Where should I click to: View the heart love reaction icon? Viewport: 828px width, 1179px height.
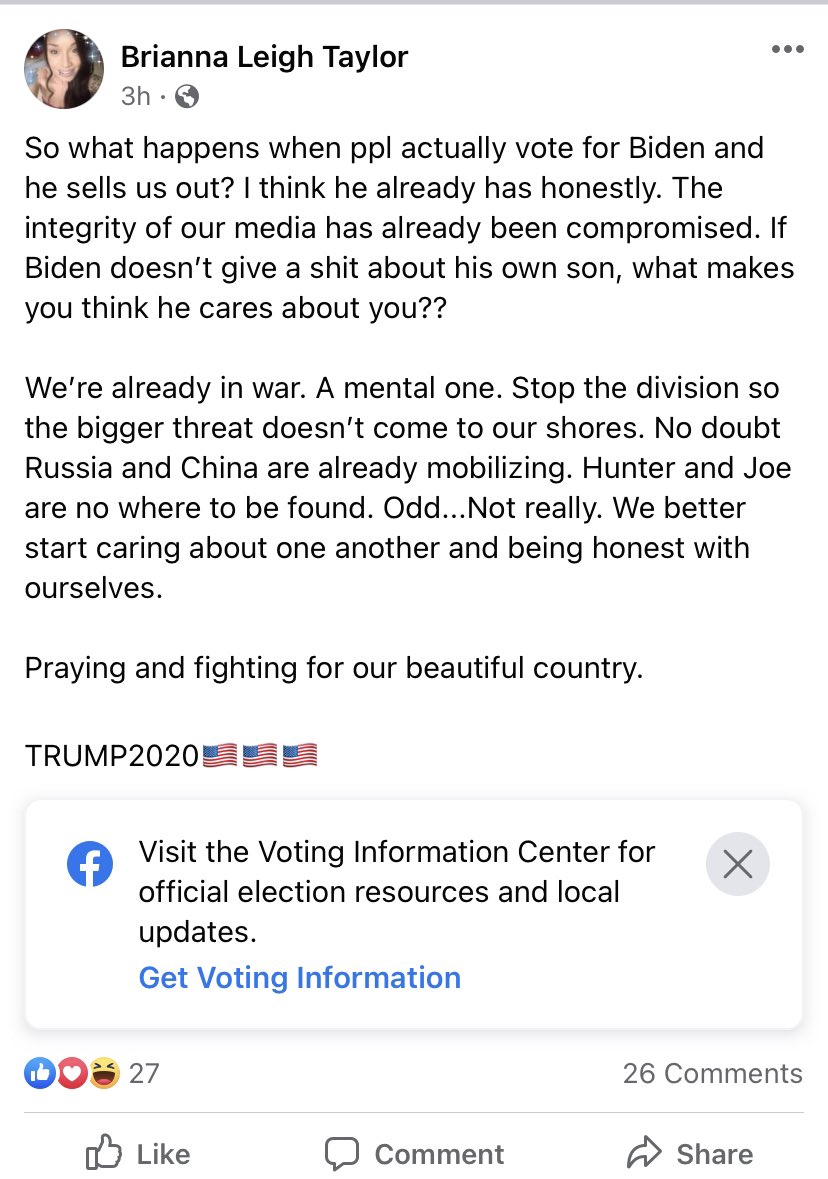click(x=72, y=1073)
